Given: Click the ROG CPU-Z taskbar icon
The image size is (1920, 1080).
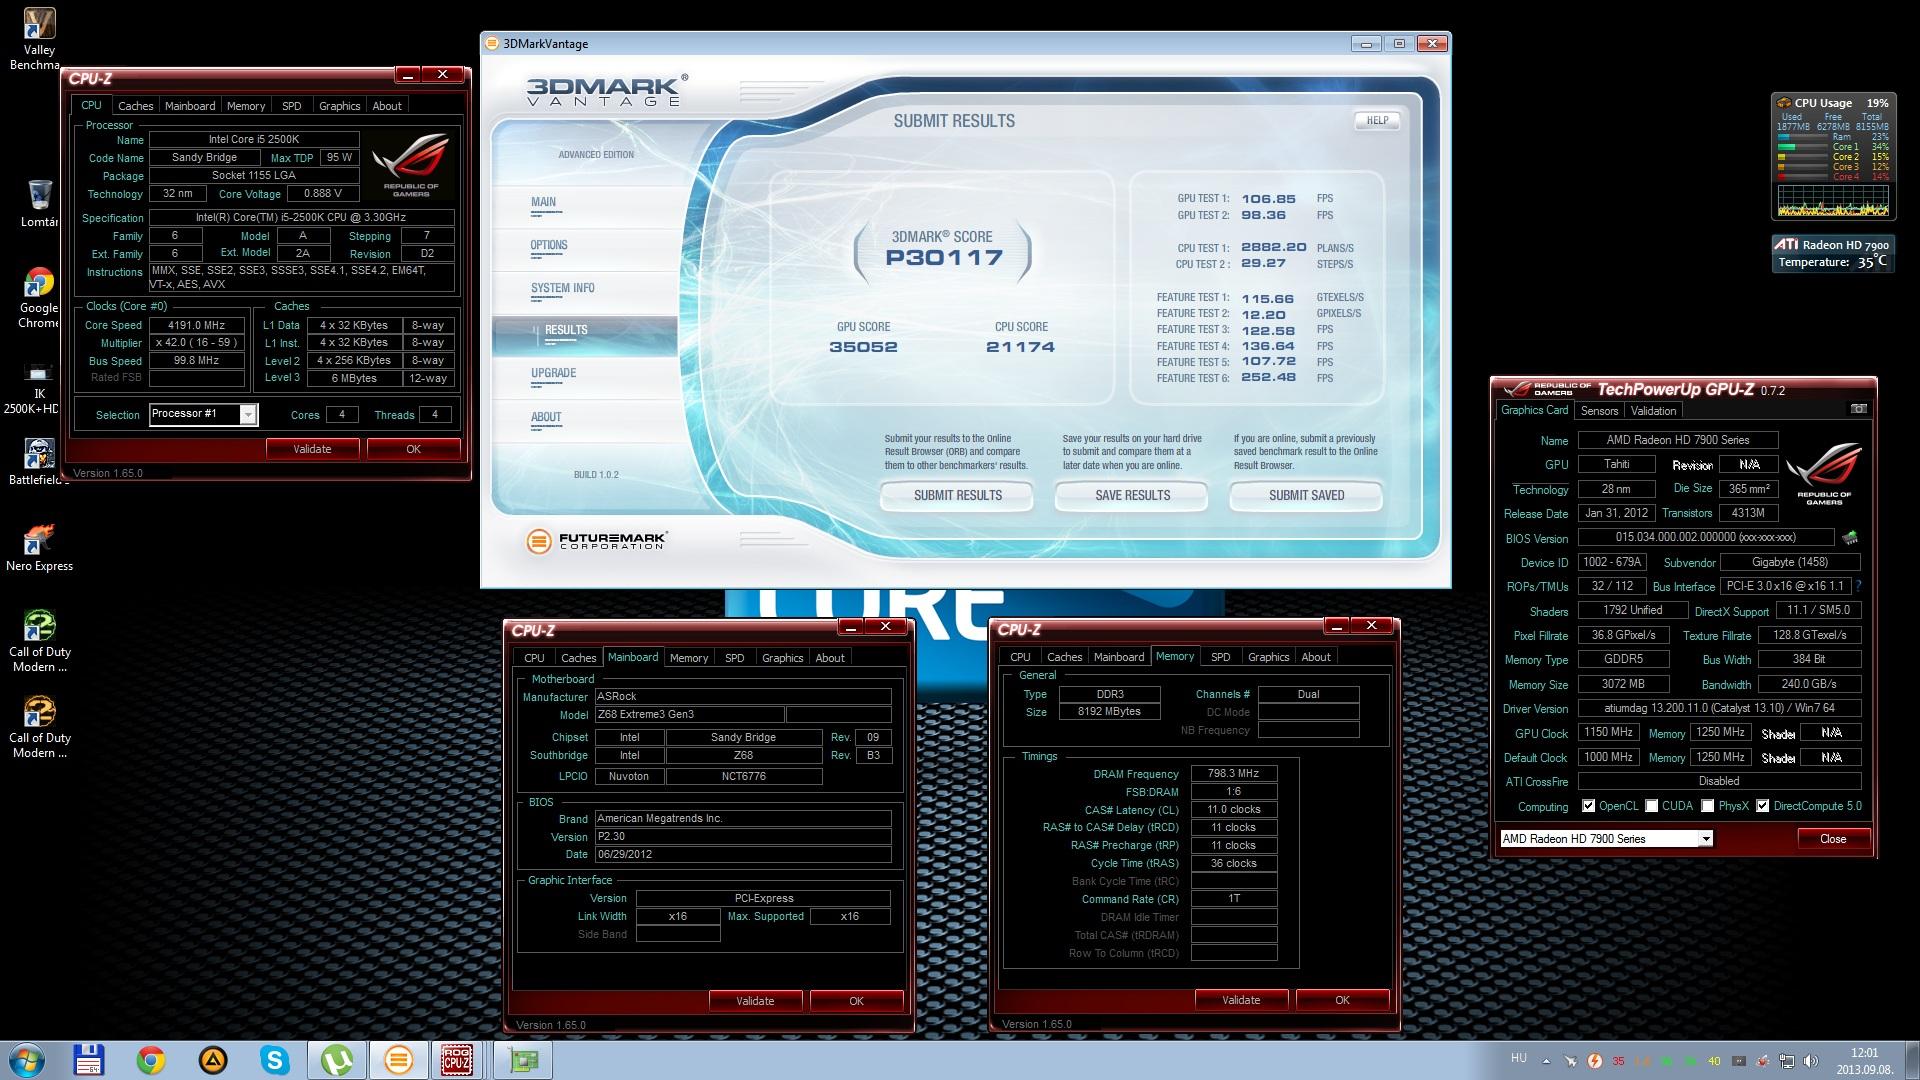Looking at the screenshot, I should tap(457, 1060).
